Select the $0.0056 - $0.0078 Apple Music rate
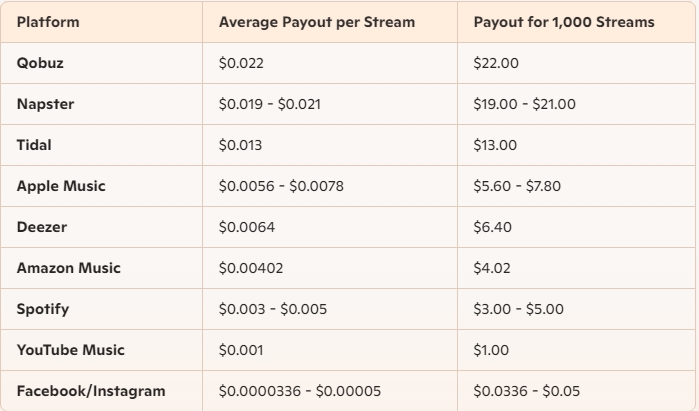 [x=279, y=186]
